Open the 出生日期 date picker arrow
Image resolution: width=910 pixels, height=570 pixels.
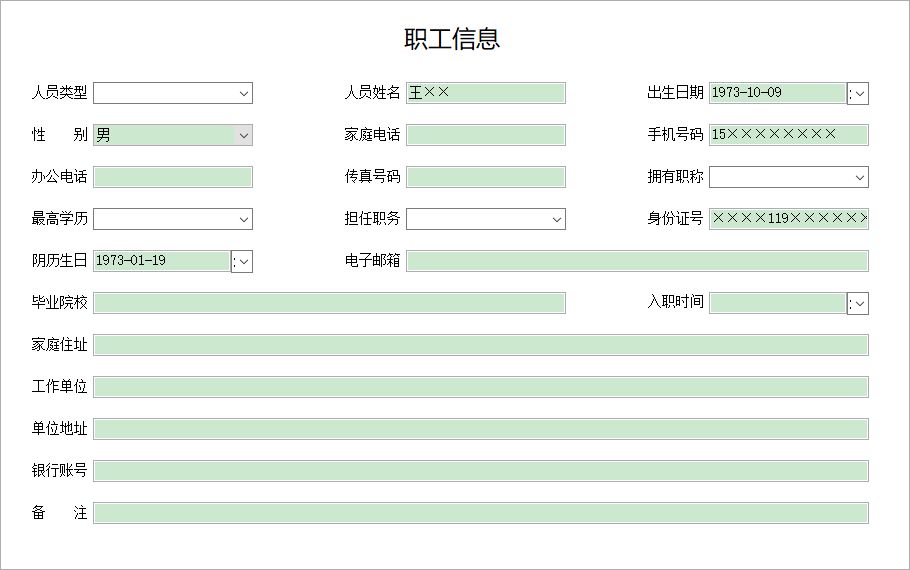(x=858, y=93)
